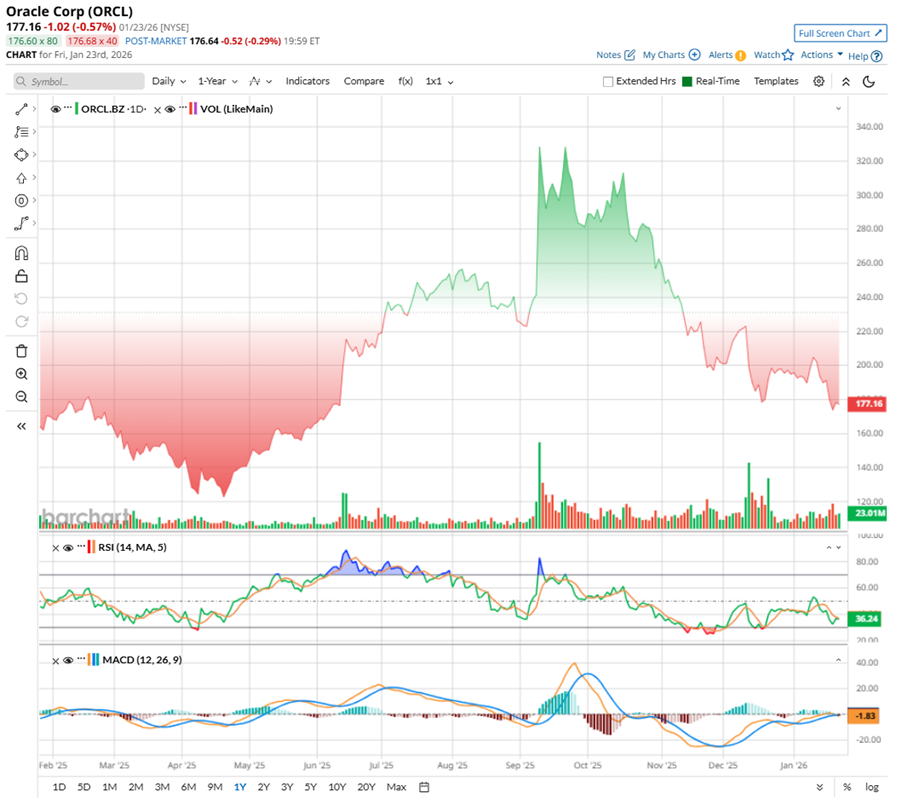902x804 pixels.
Task: Remove the VOL indicator
Action: [158, 110]
